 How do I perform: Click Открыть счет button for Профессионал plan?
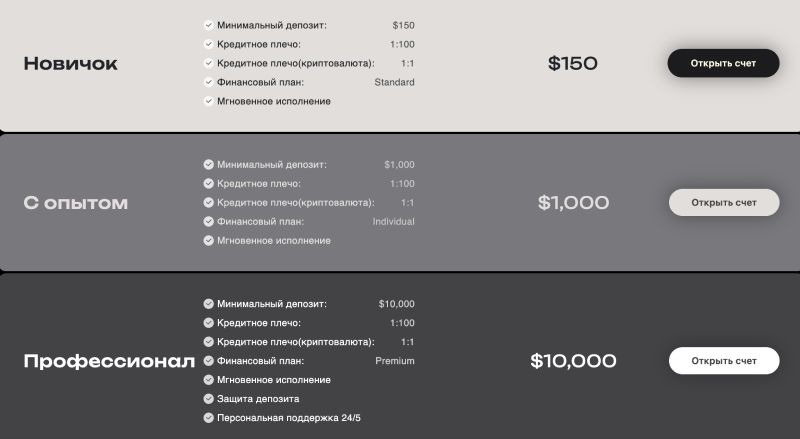[723, 361]
